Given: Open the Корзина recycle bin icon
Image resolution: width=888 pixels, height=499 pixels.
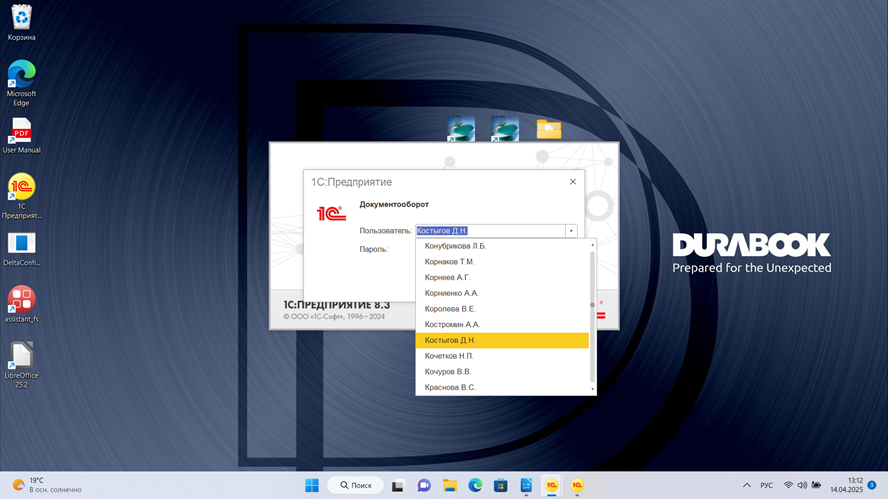Looking at the screenshot, I should click(x=22, y=23).
